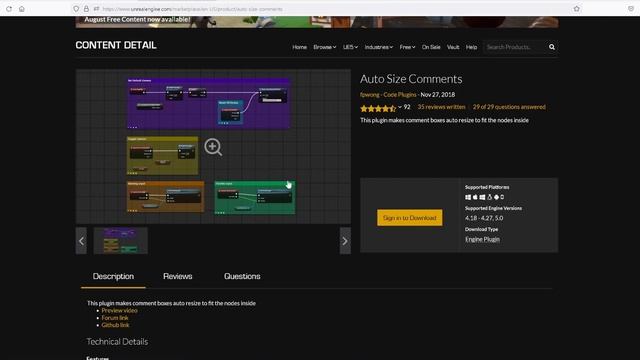Bookmark this page with star icon
Viewport: 640px width, 360px height.
tap(576, 9)
